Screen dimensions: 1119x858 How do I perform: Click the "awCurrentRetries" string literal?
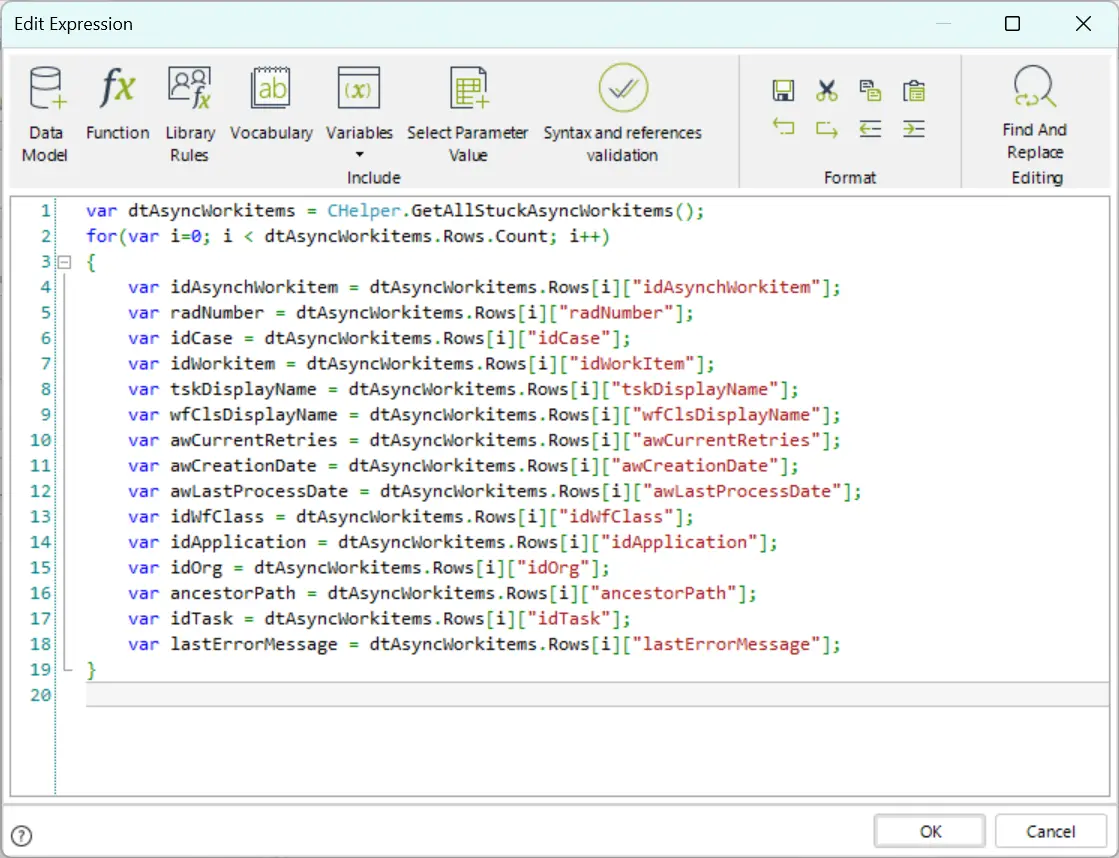(x=726, y=440)
